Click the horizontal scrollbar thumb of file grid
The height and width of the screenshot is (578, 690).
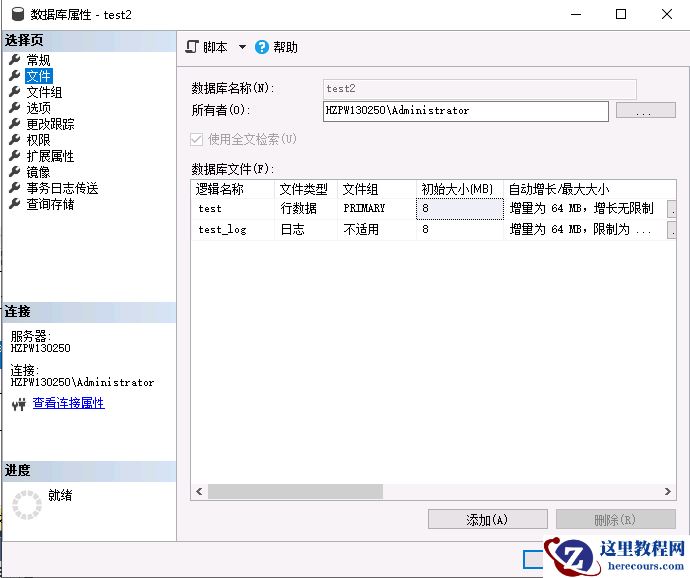295,491
